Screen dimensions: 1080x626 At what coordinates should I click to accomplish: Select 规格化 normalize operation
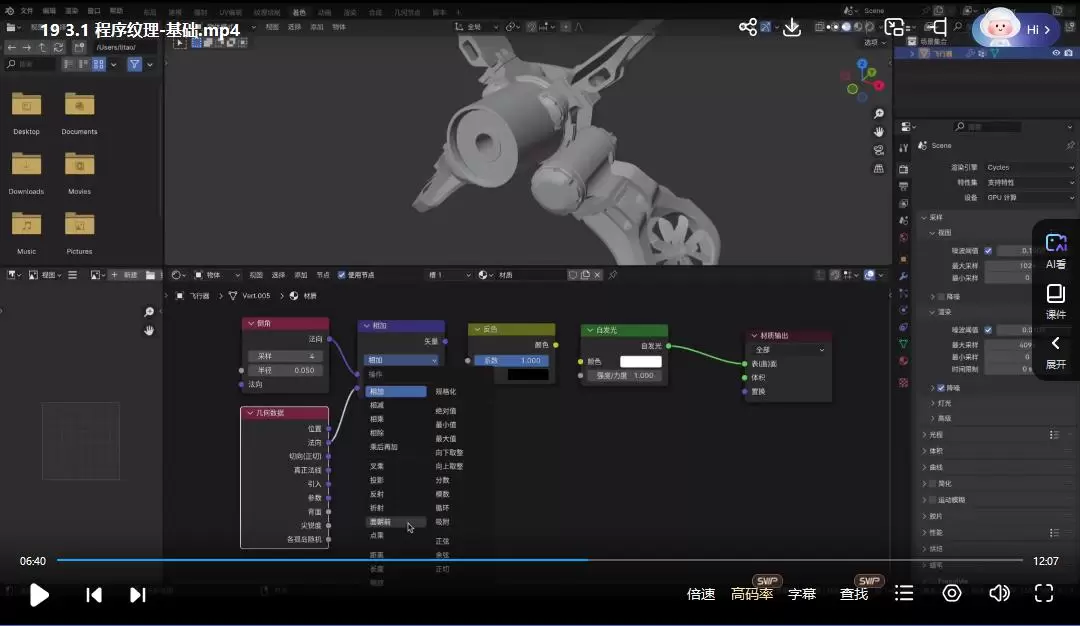pos(446,391)
